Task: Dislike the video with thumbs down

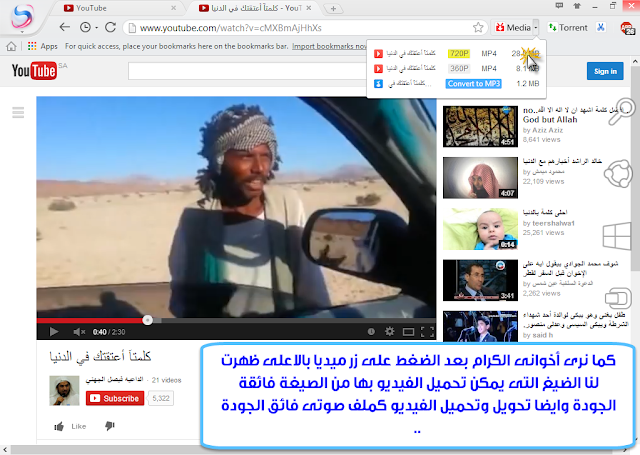Action: (x=110, y=426)
